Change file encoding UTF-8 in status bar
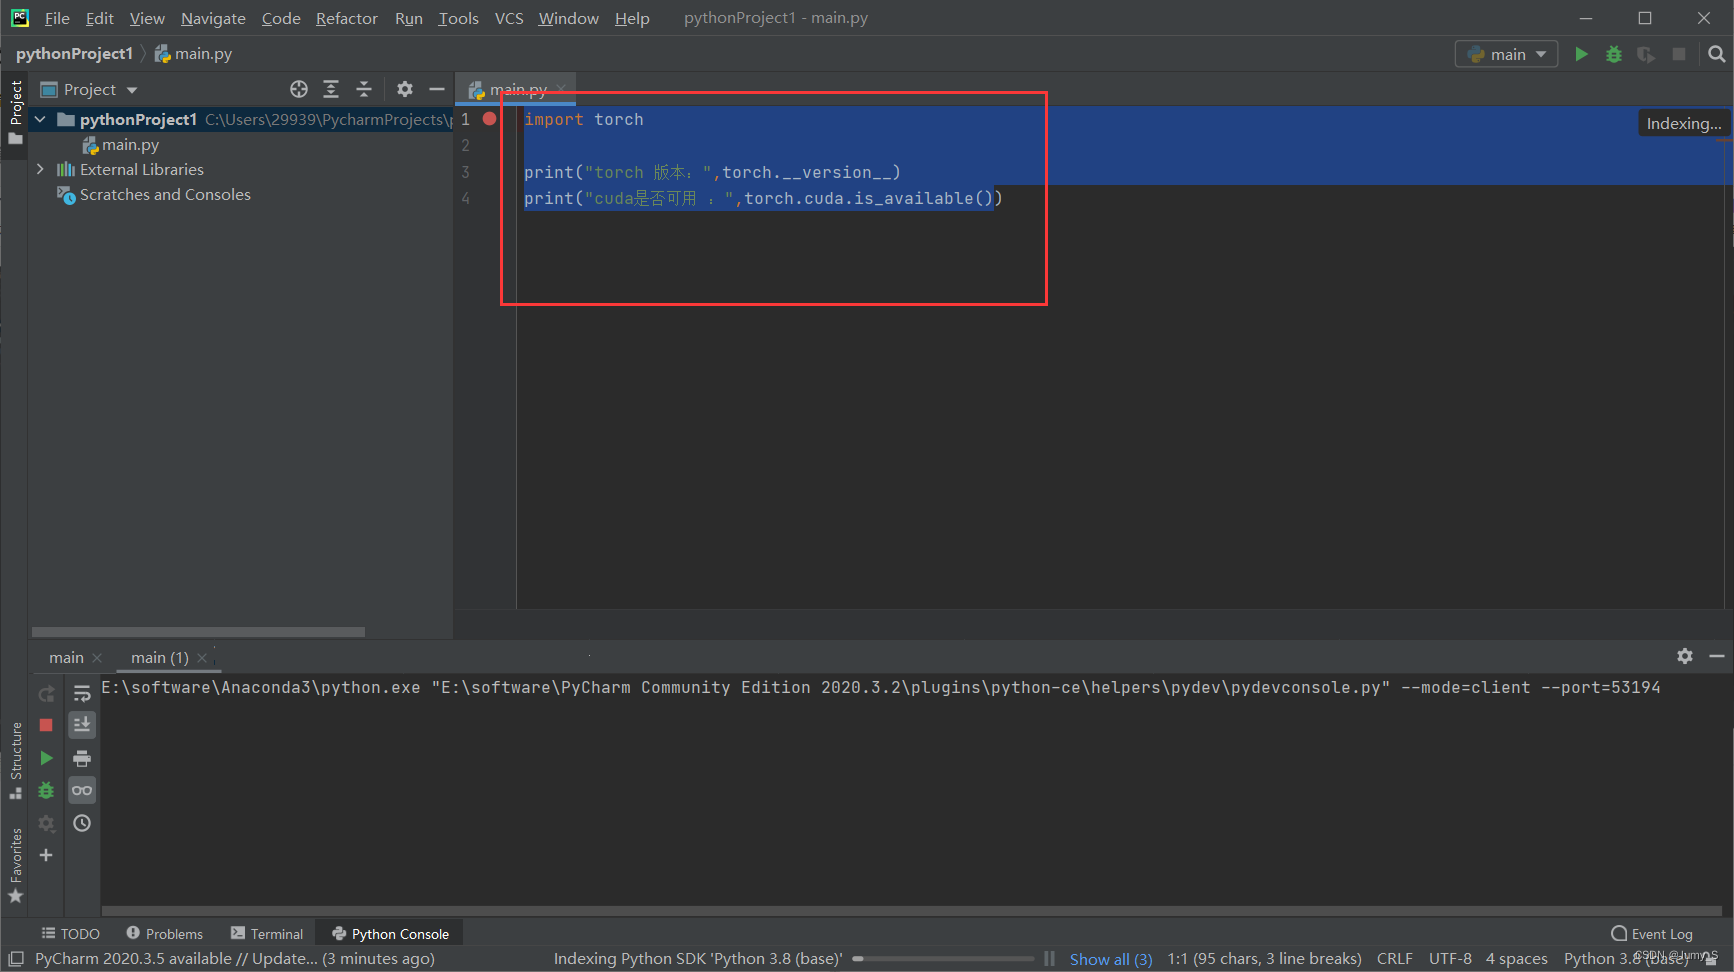Viewport: 1734px width, 972px height. tap(1450, 959)
